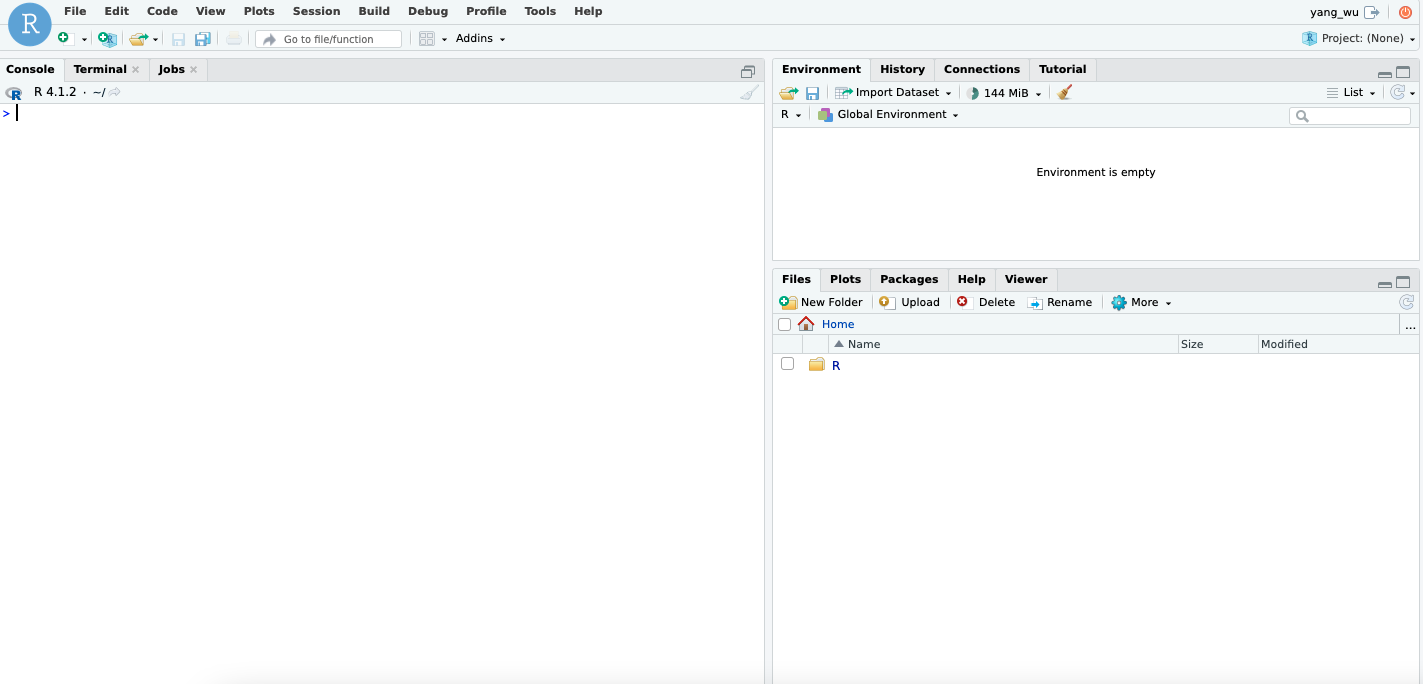Check the box next to R folder
The width and height of the screenshot is (1423, 684).
(787, 364)
